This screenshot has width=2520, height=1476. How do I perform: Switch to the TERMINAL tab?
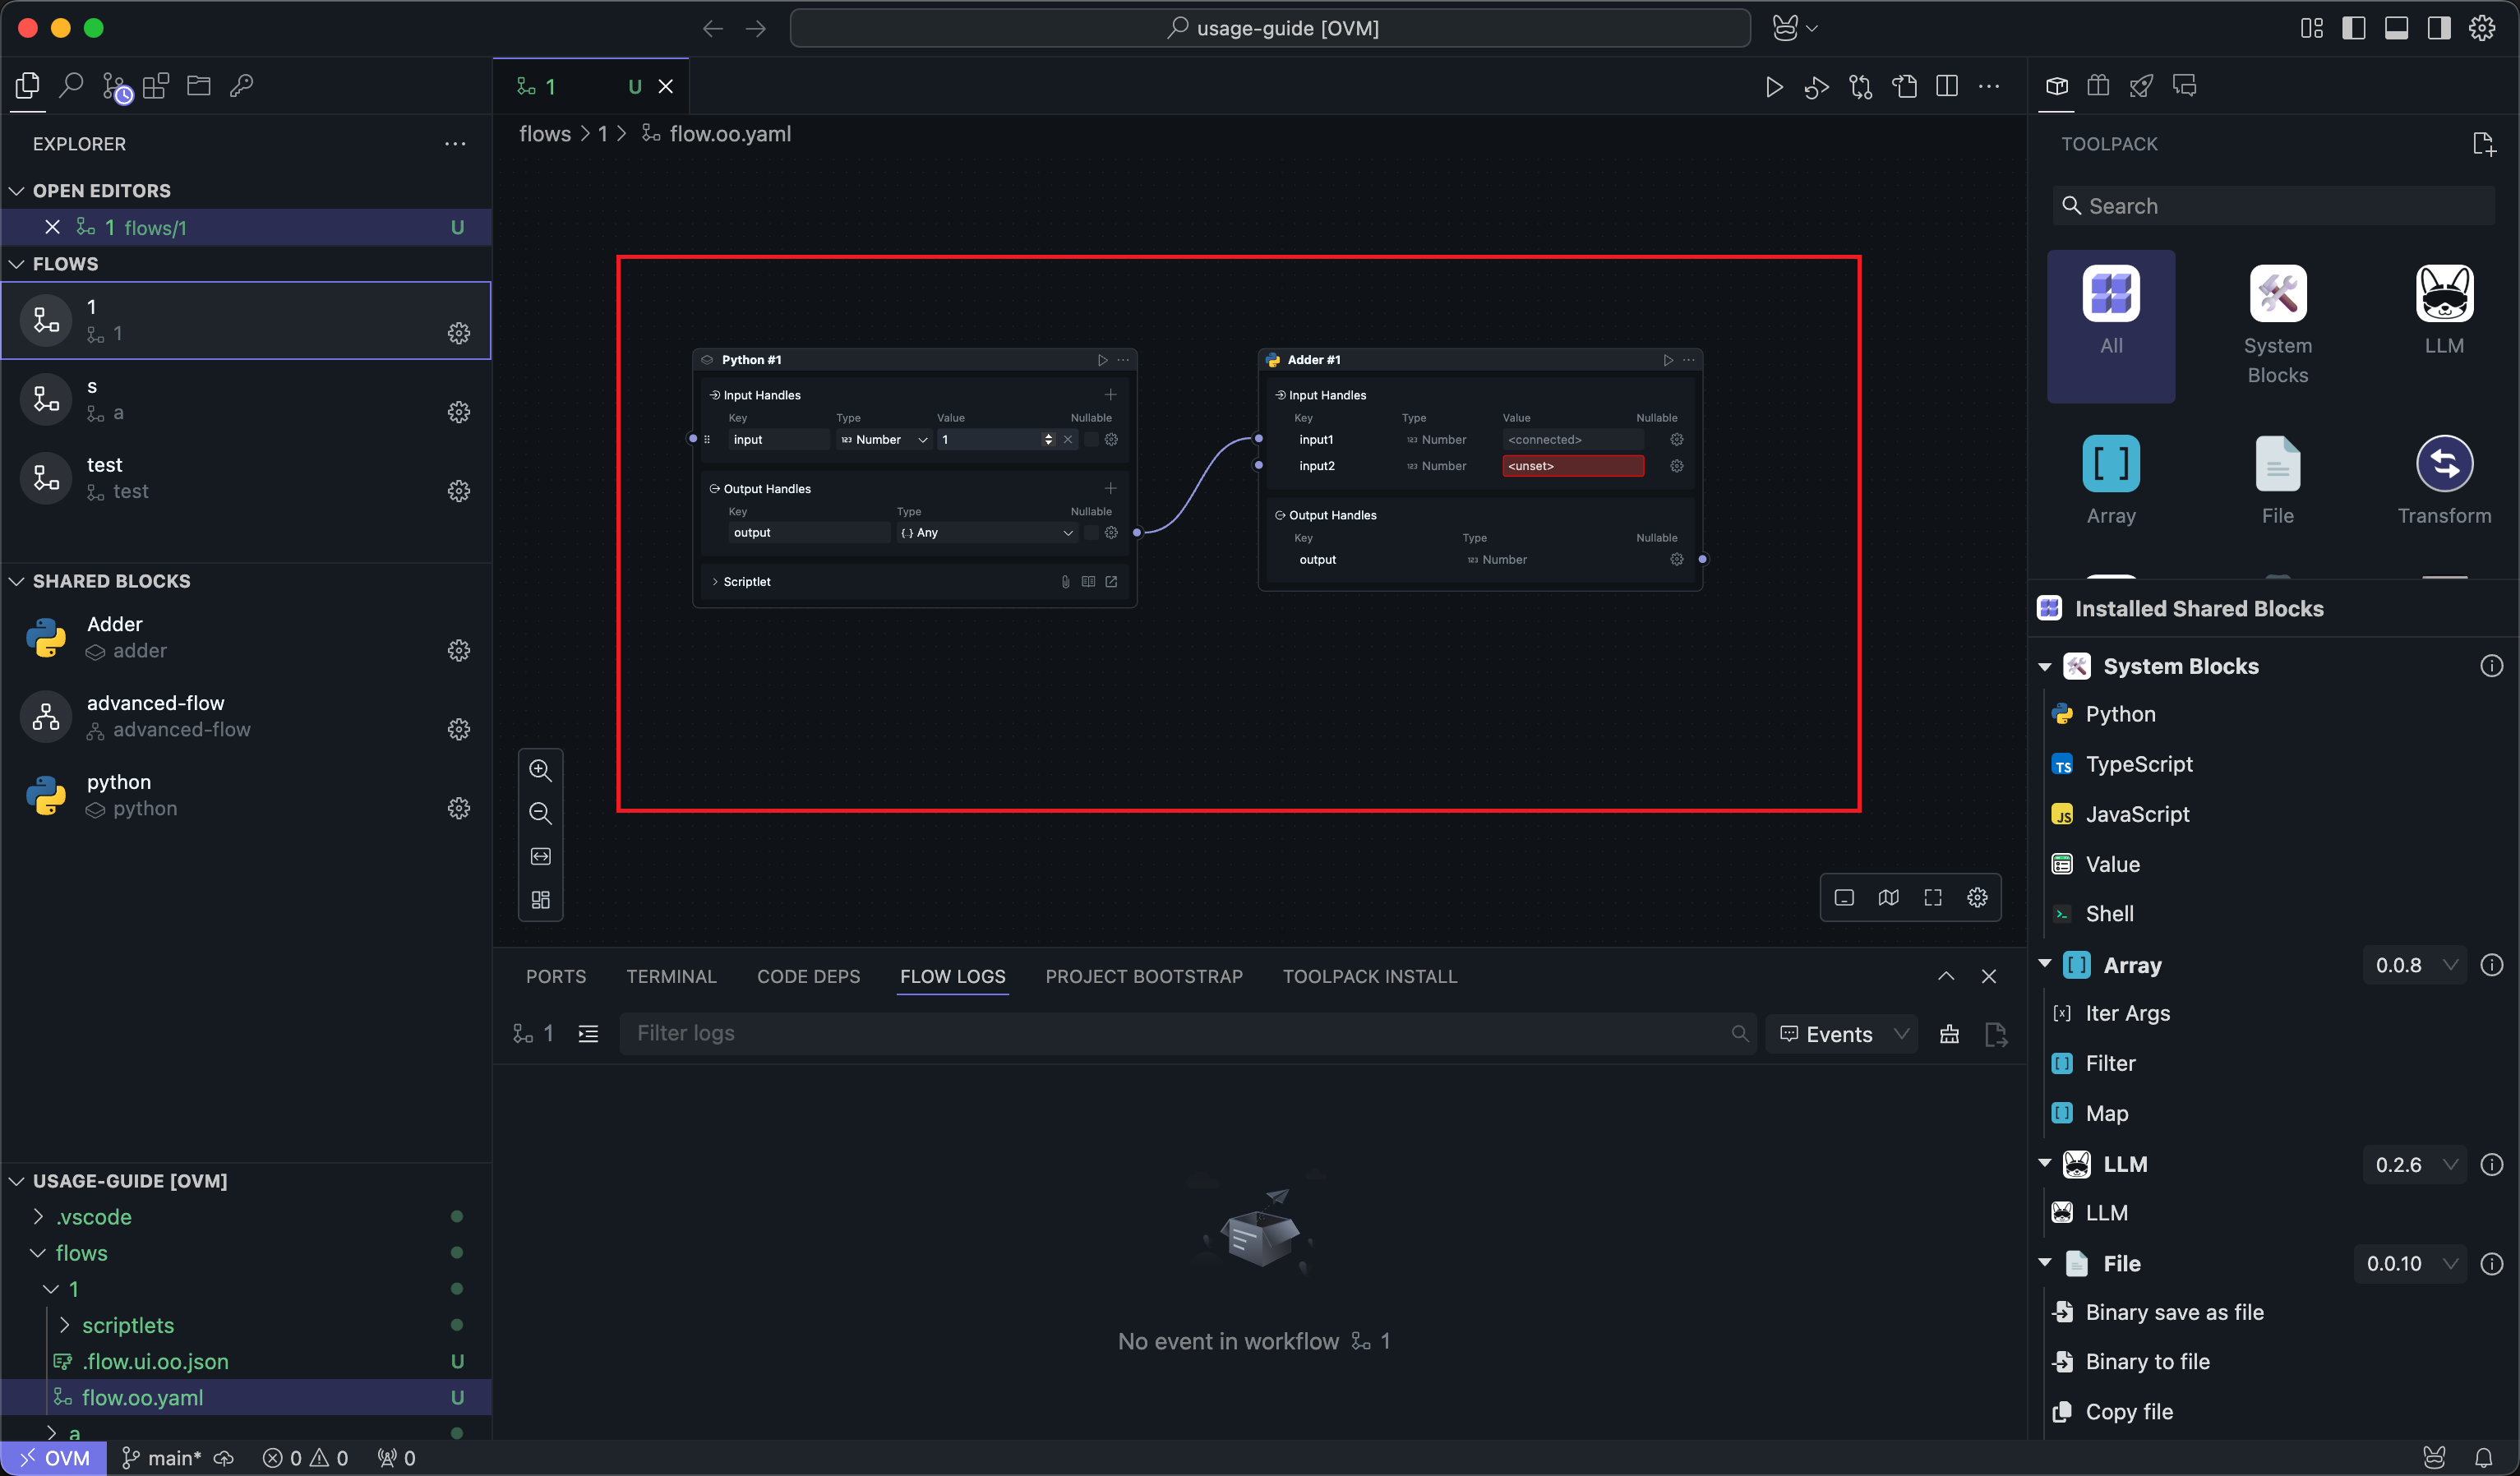pos(671,976)
